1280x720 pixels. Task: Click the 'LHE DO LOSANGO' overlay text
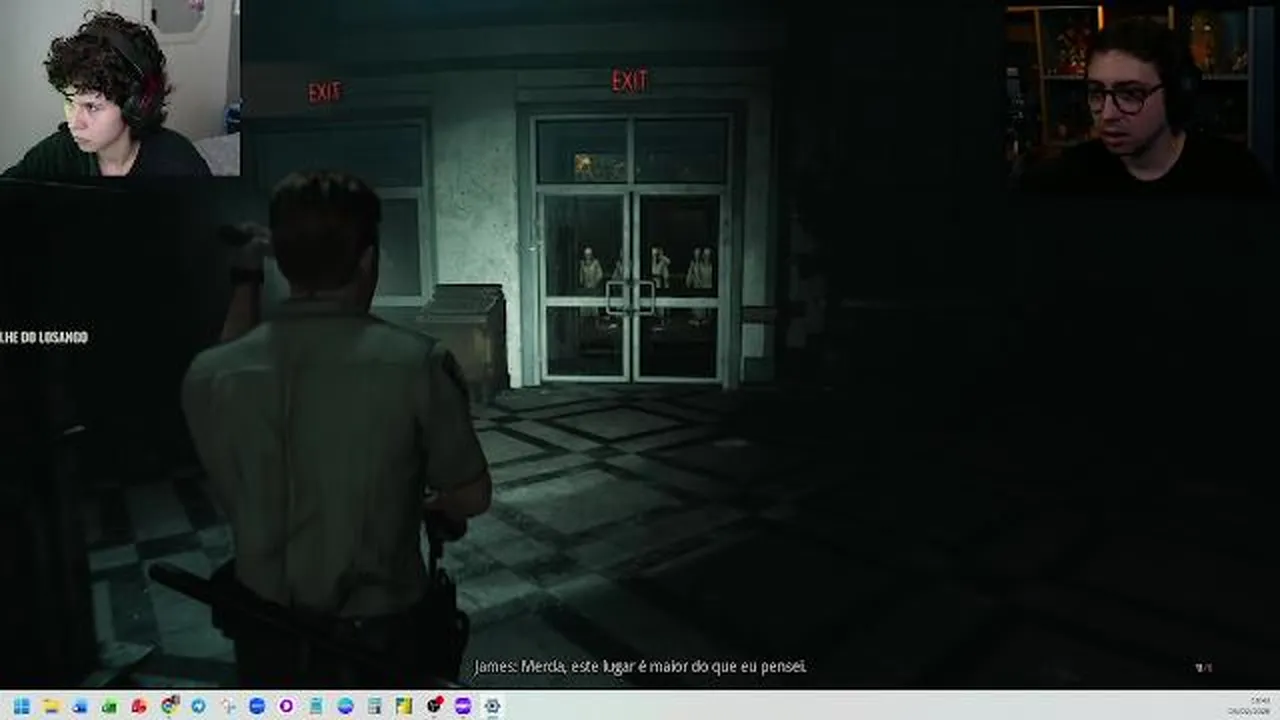click(44, 338)
